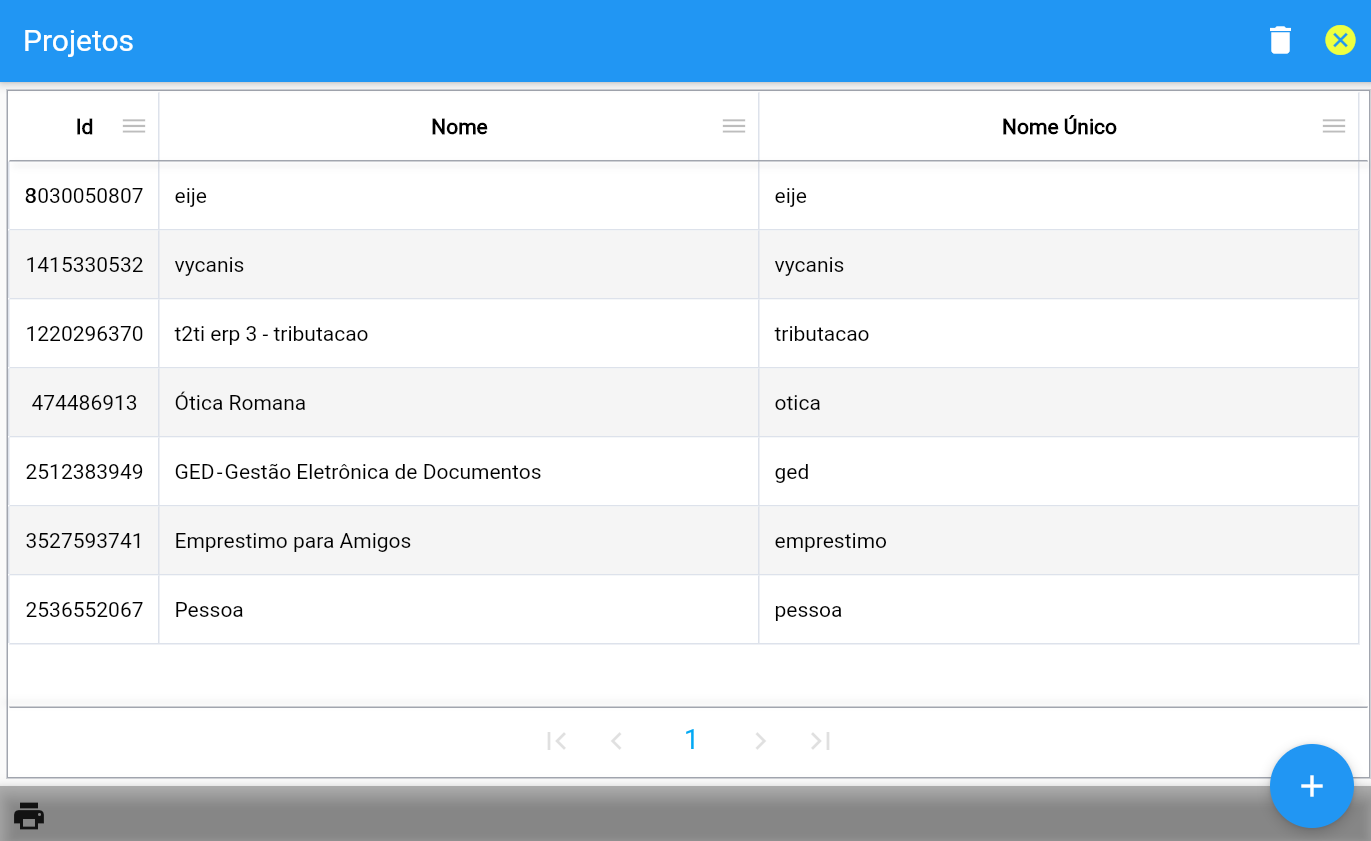
Task: Click the printer icon
Action: coord(29,816)
